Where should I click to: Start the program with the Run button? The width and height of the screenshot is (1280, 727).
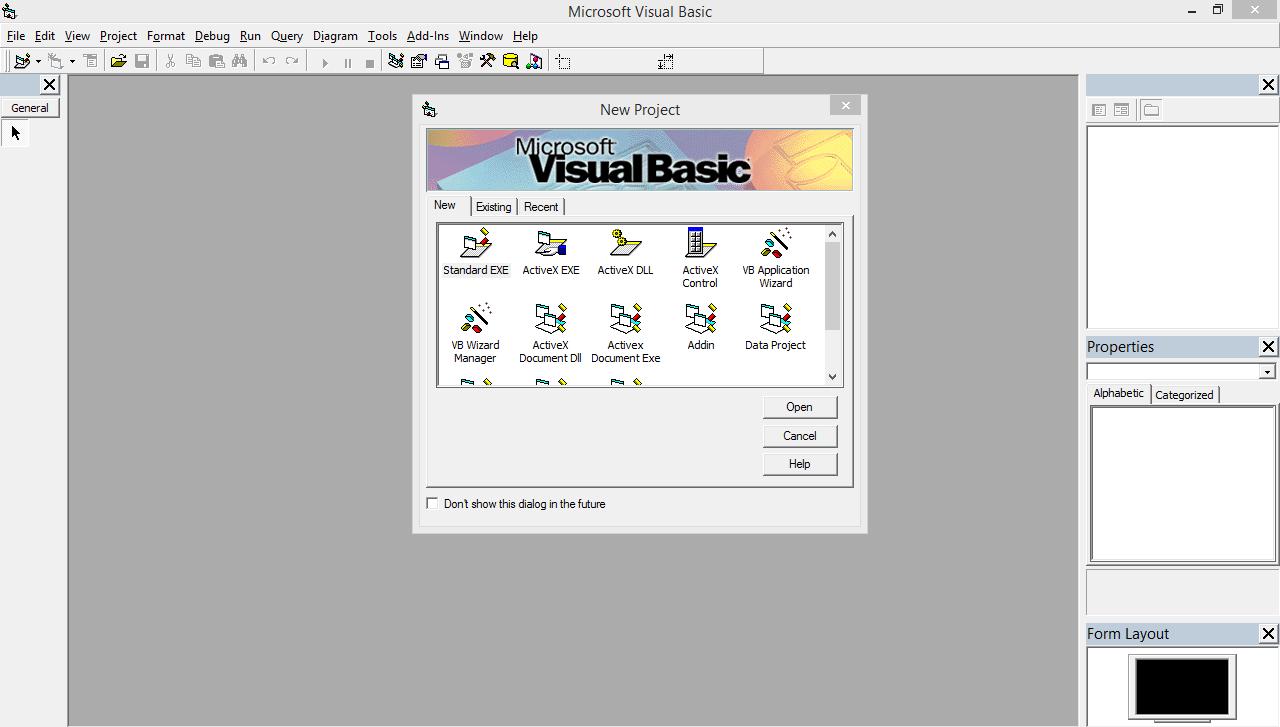click(326, 61)
